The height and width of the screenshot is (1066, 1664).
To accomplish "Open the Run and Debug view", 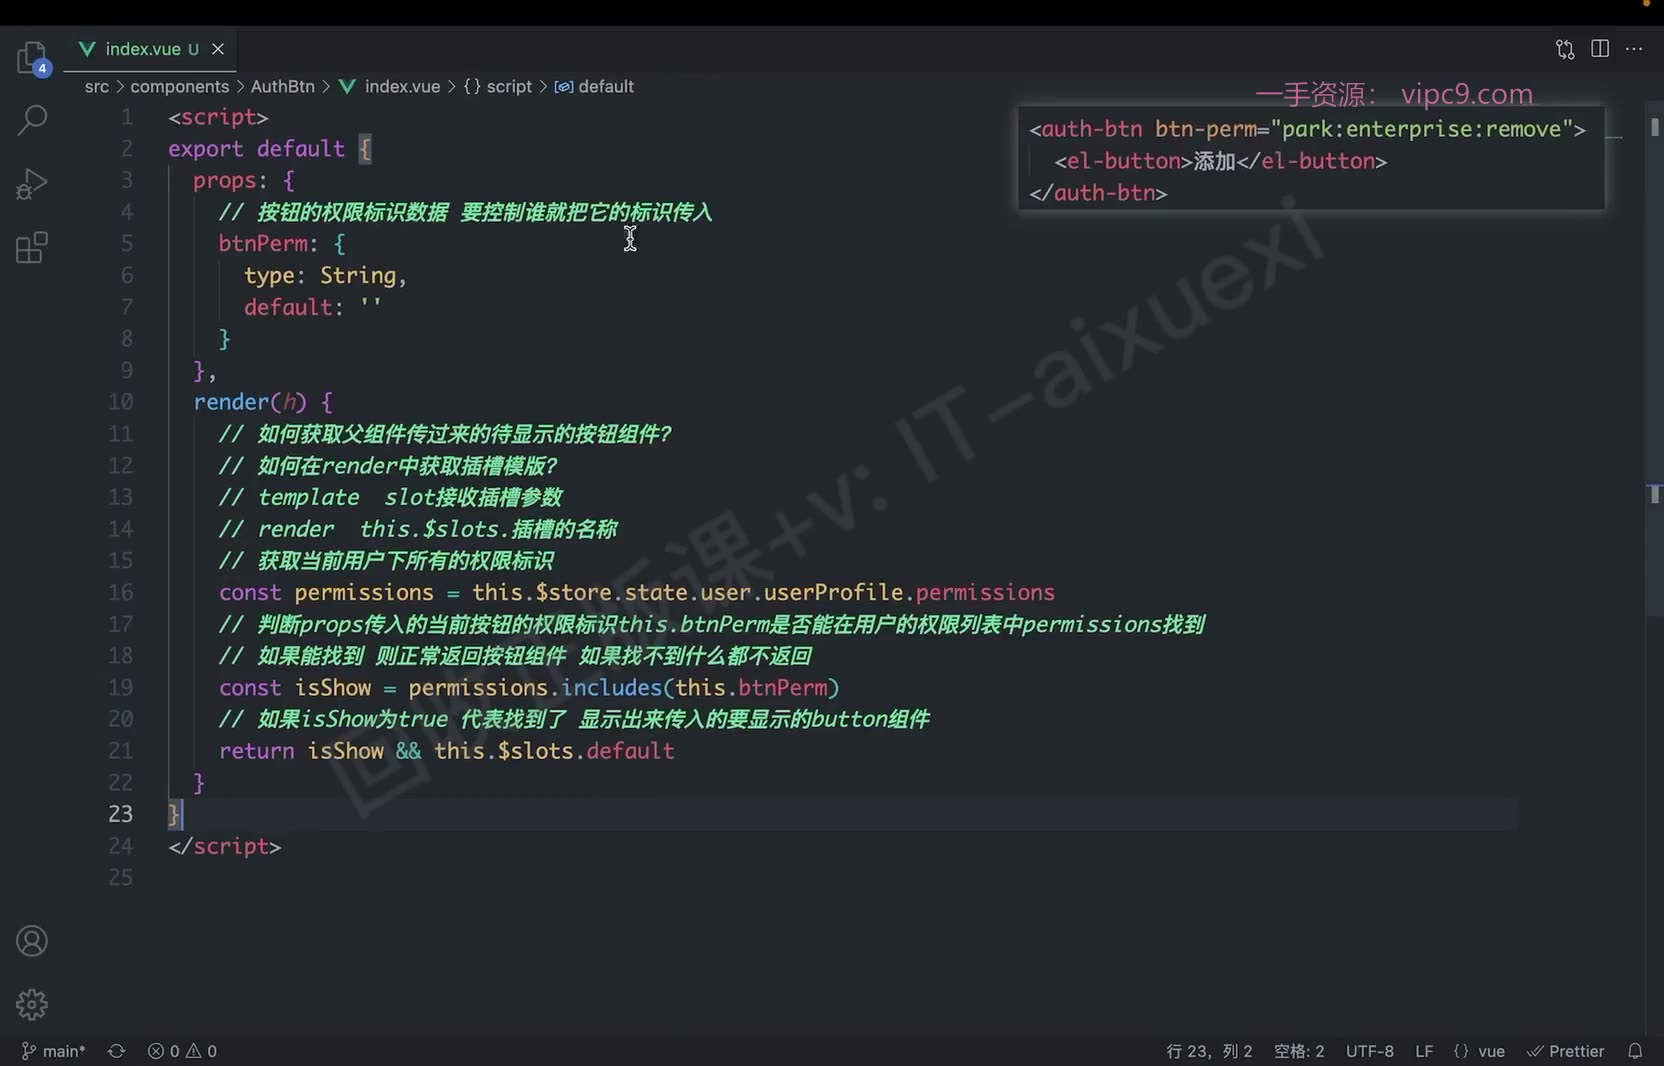I will click(32, 183).
